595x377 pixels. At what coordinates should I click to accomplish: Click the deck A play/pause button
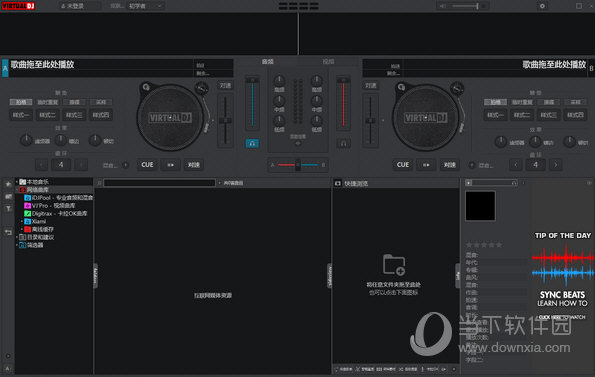[171, 165]
